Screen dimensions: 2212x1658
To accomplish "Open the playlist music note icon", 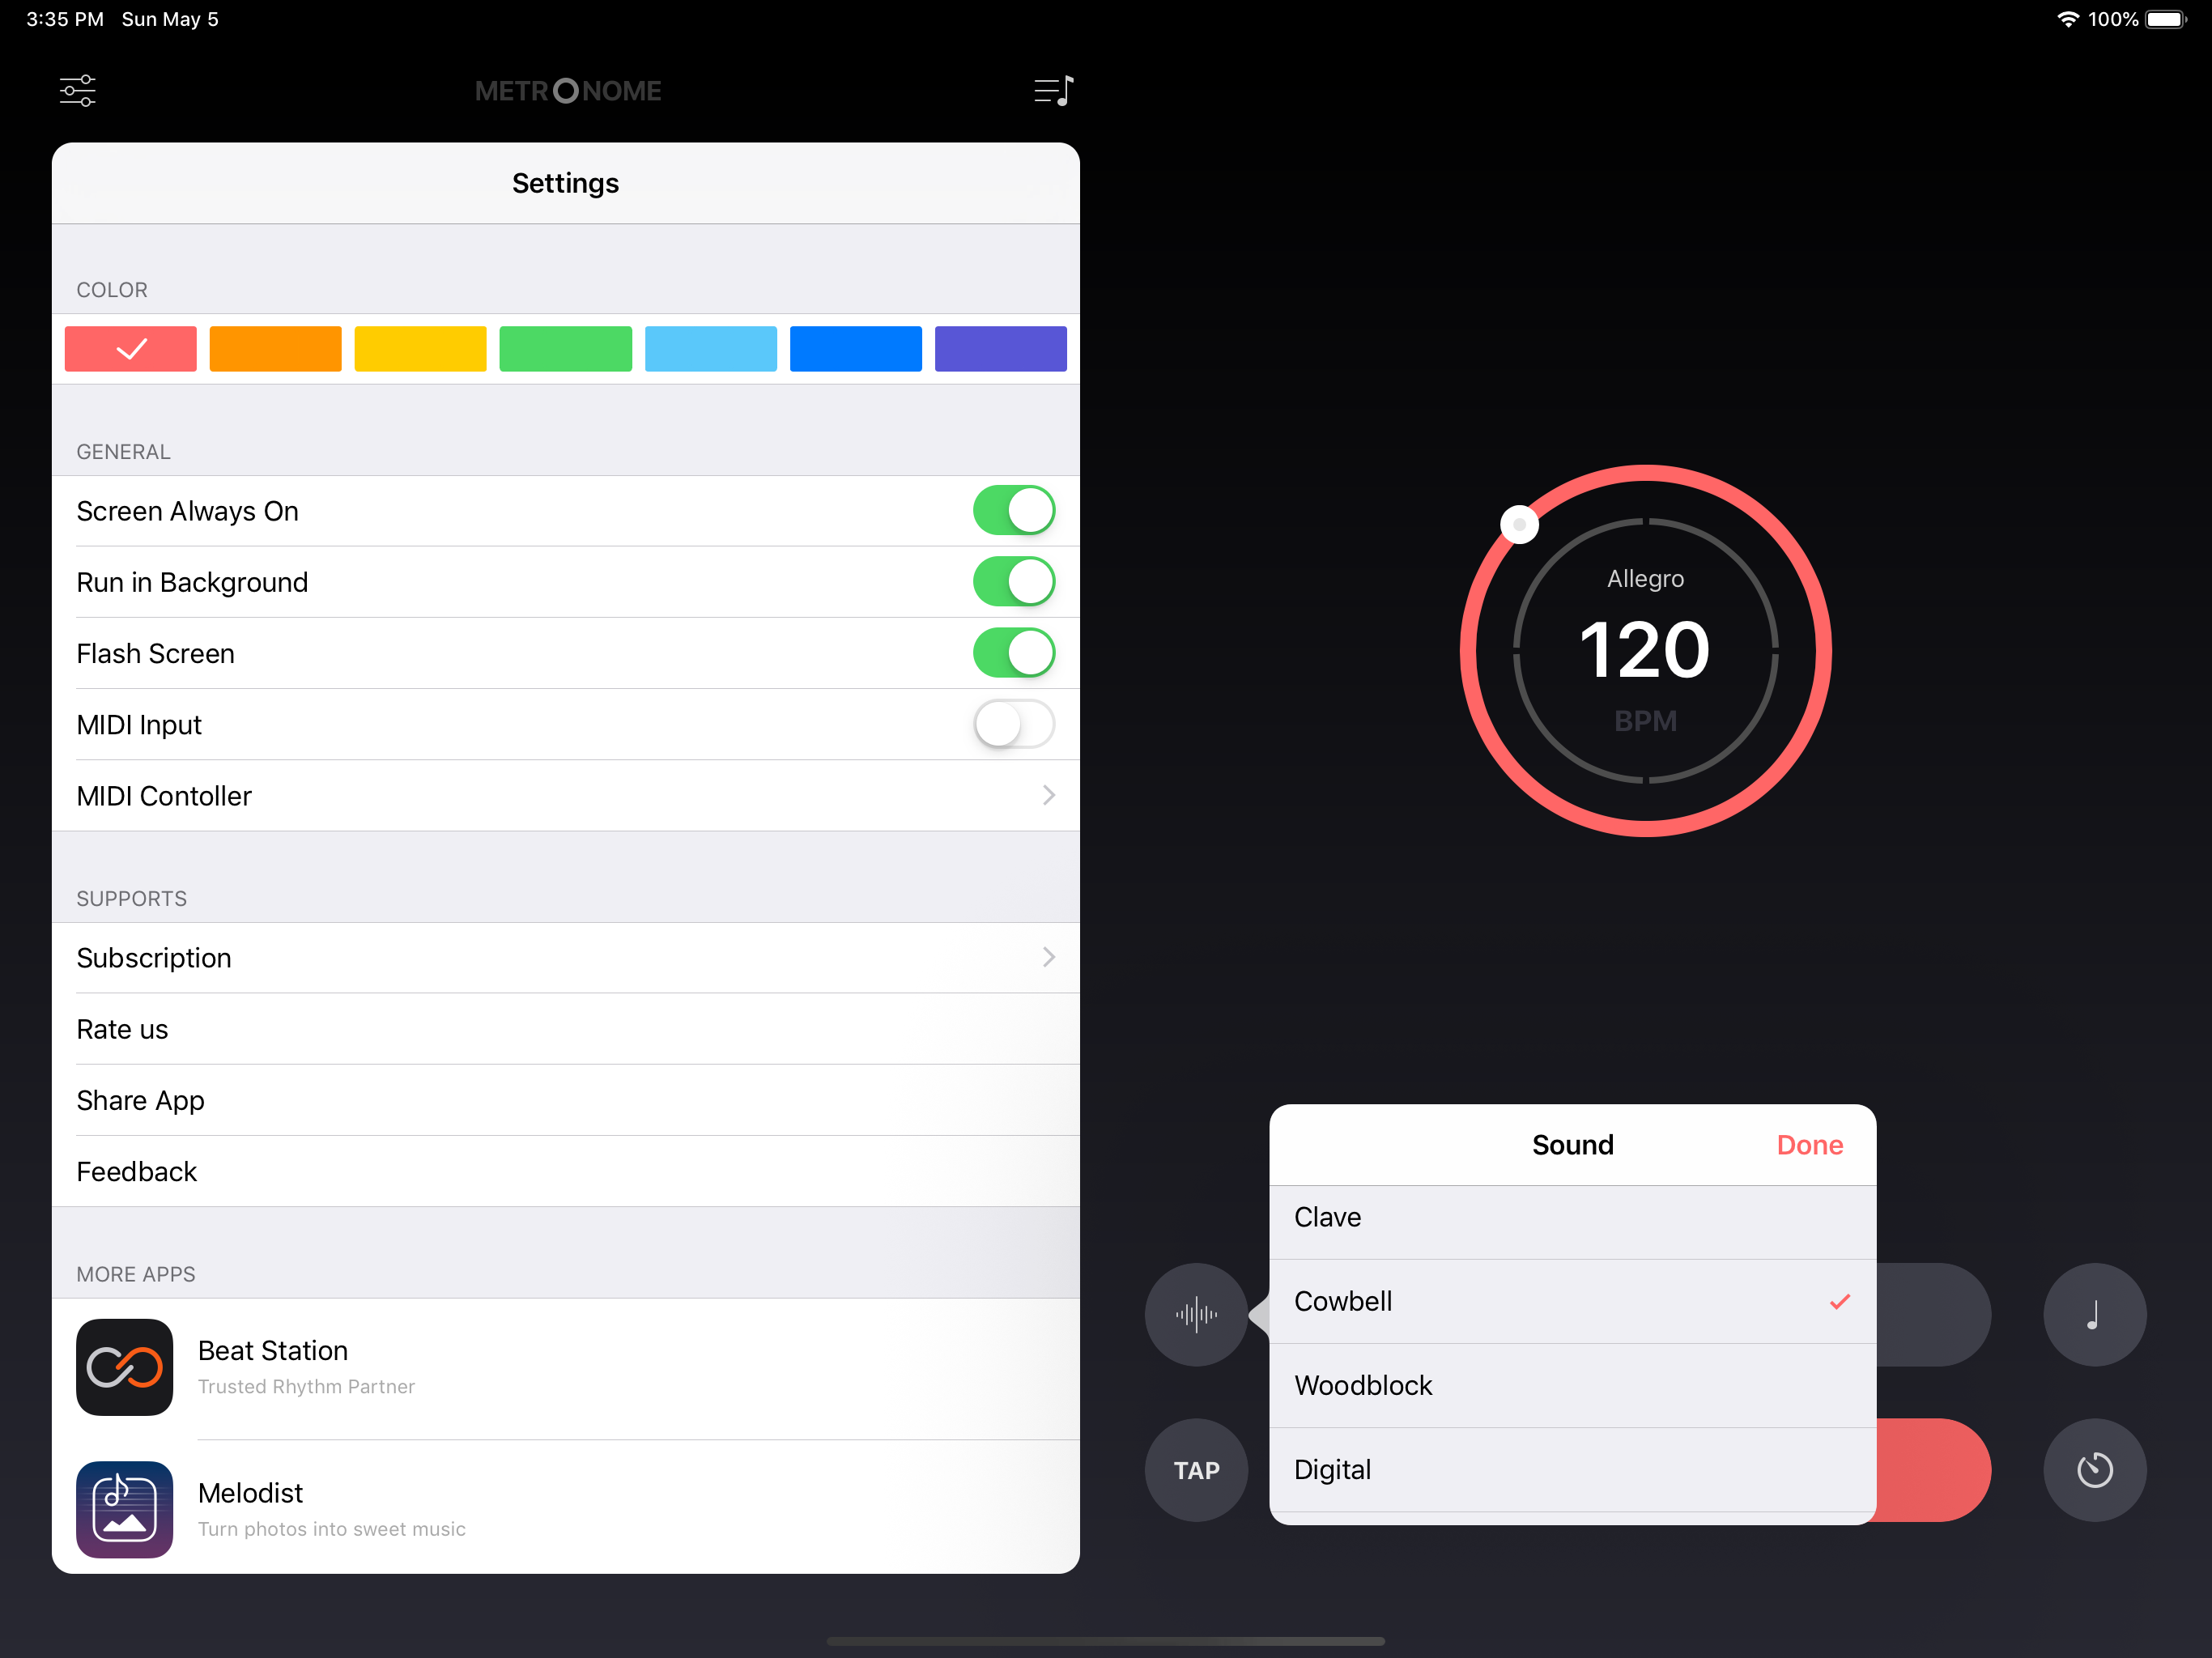I will click(1053, 91).
